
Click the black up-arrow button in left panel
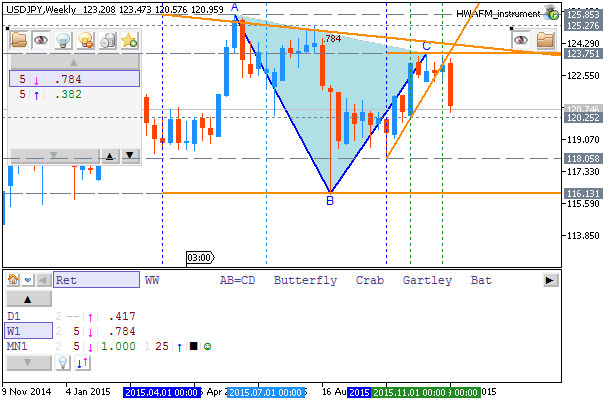pyautogui.click(x=110, y=156)
